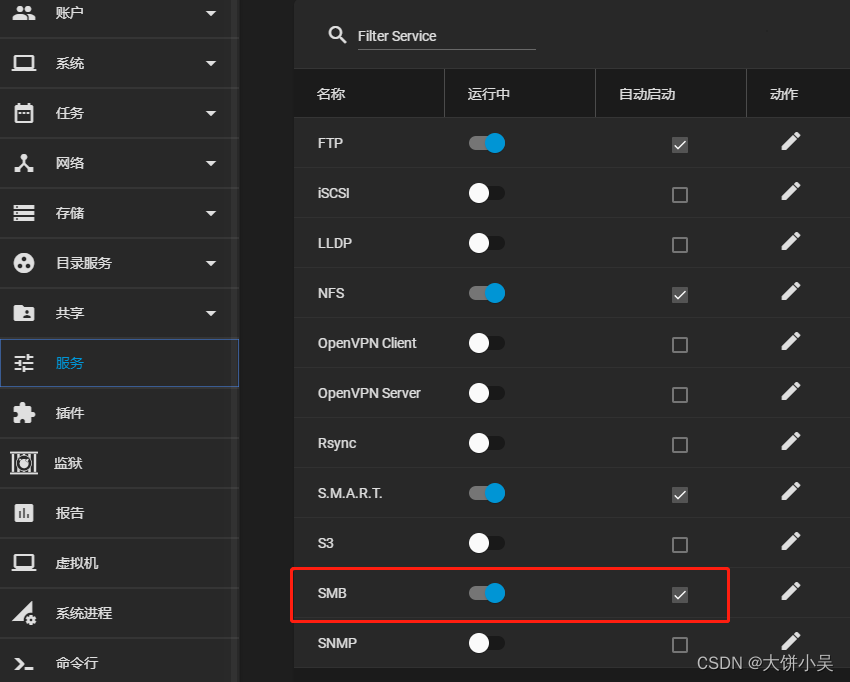Screen dimensions: 850x682
Task: Enable the Rsync running toggle
Action: click(487, 443)
